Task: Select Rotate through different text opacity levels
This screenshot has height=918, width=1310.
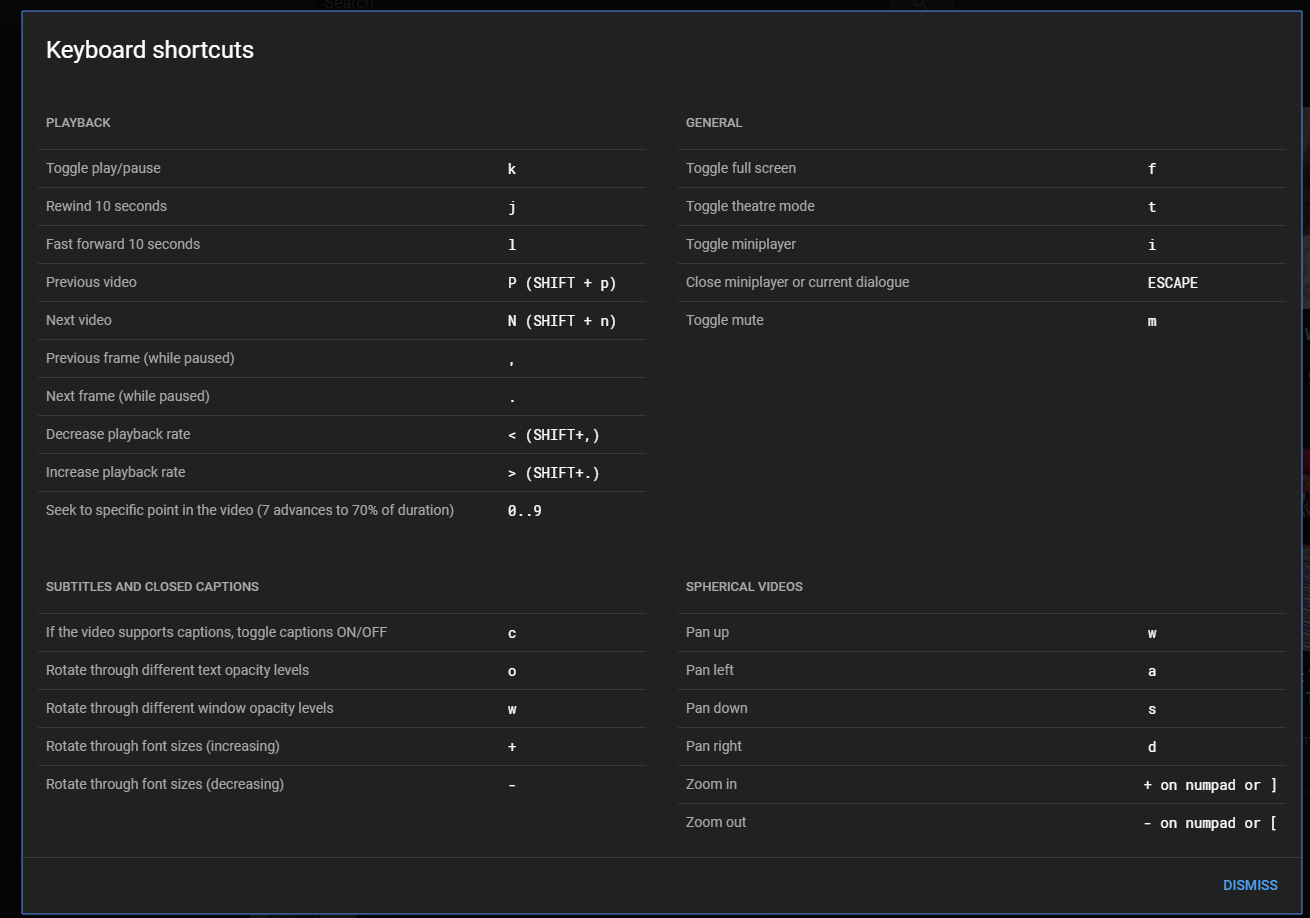Action: 177,670
